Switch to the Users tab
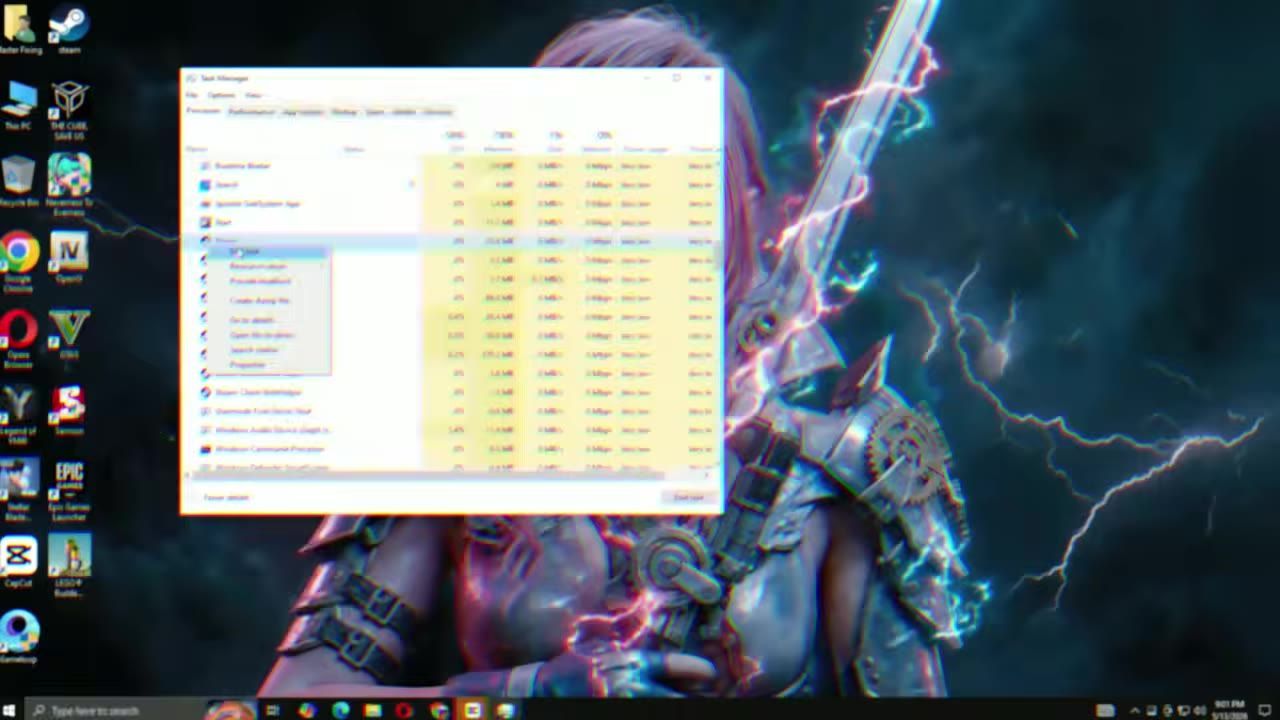The height and width of the screenshot is (720, 1280). (x=374, y=111)
